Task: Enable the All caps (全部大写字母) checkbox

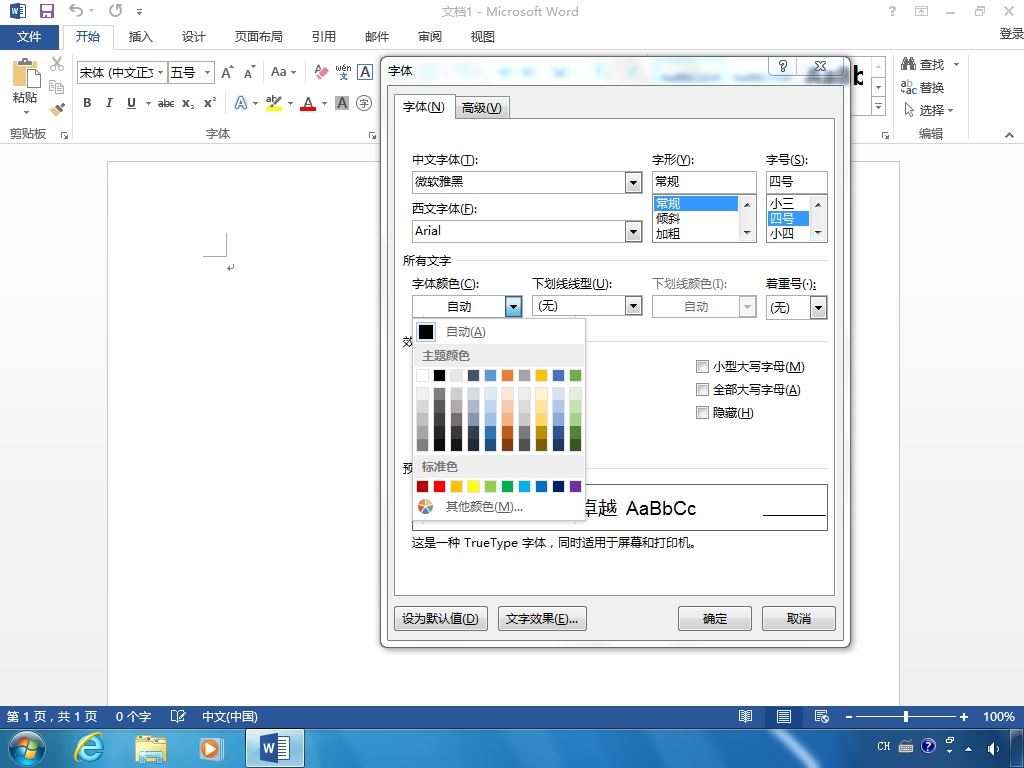Action: [702, 390]
